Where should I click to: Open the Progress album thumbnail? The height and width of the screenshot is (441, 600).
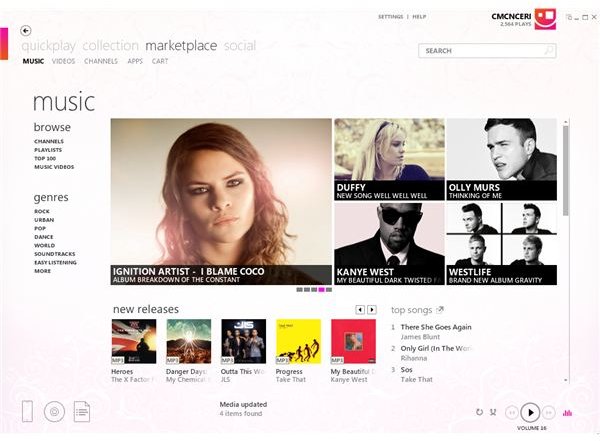pos(298,341)
